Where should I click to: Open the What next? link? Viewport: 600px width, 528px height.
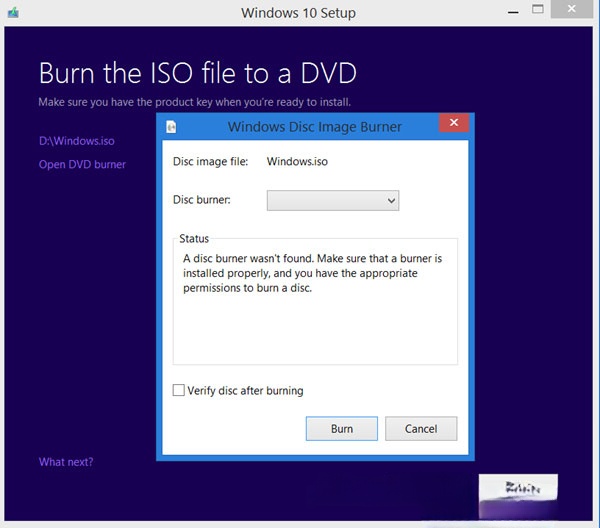tap(66, 462)
